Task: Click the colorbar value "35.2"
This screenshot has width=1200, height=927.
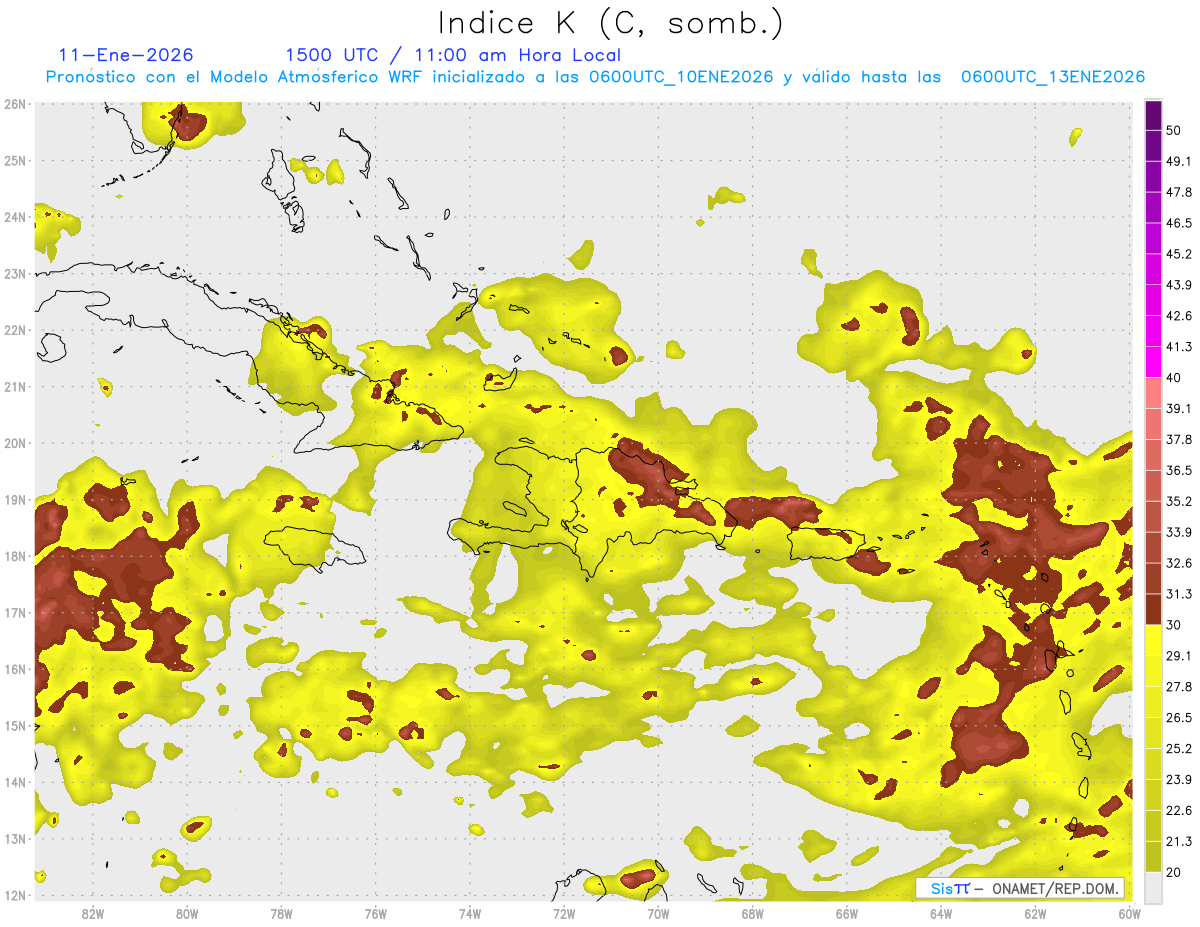Action: tap(1178, 501)
